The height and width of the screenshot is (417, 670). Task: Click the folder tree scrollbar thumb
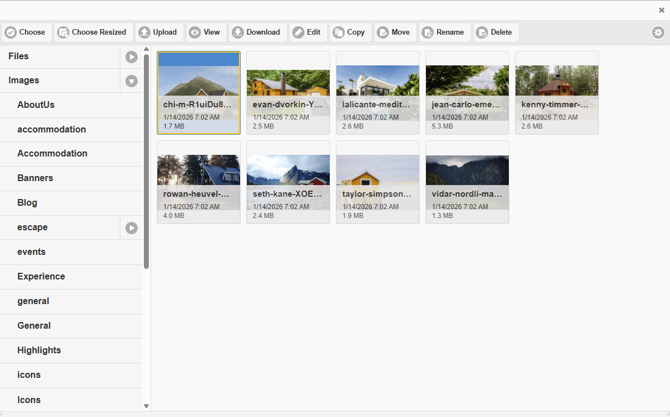146,162
